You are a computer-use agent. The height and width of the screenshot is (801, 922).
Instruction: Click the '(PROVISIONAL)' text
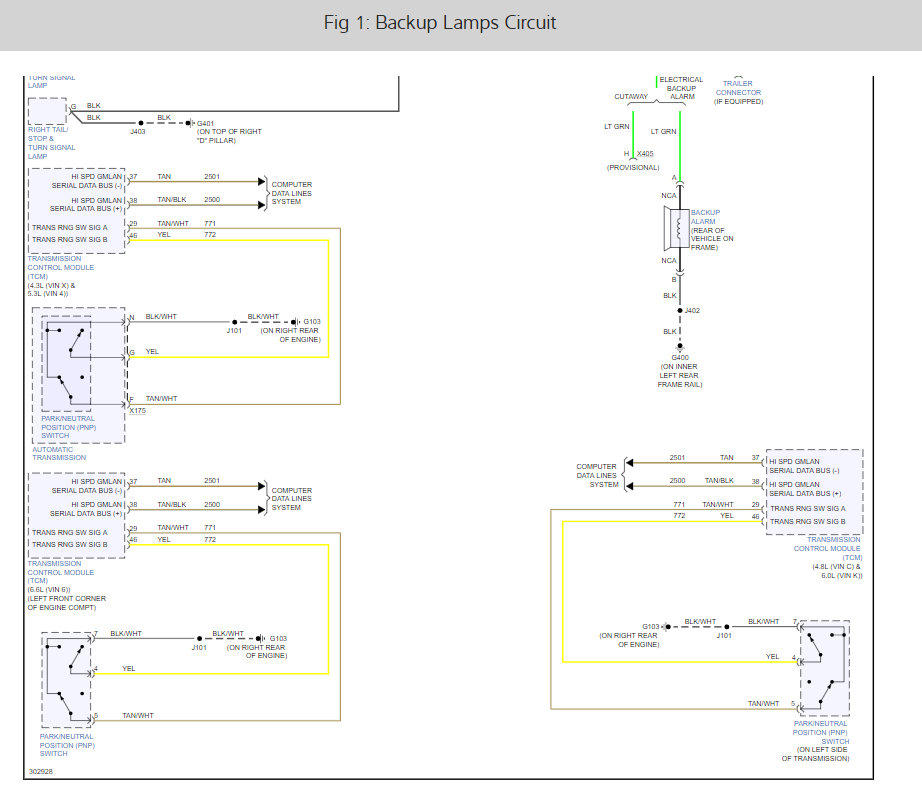point(634,167)
